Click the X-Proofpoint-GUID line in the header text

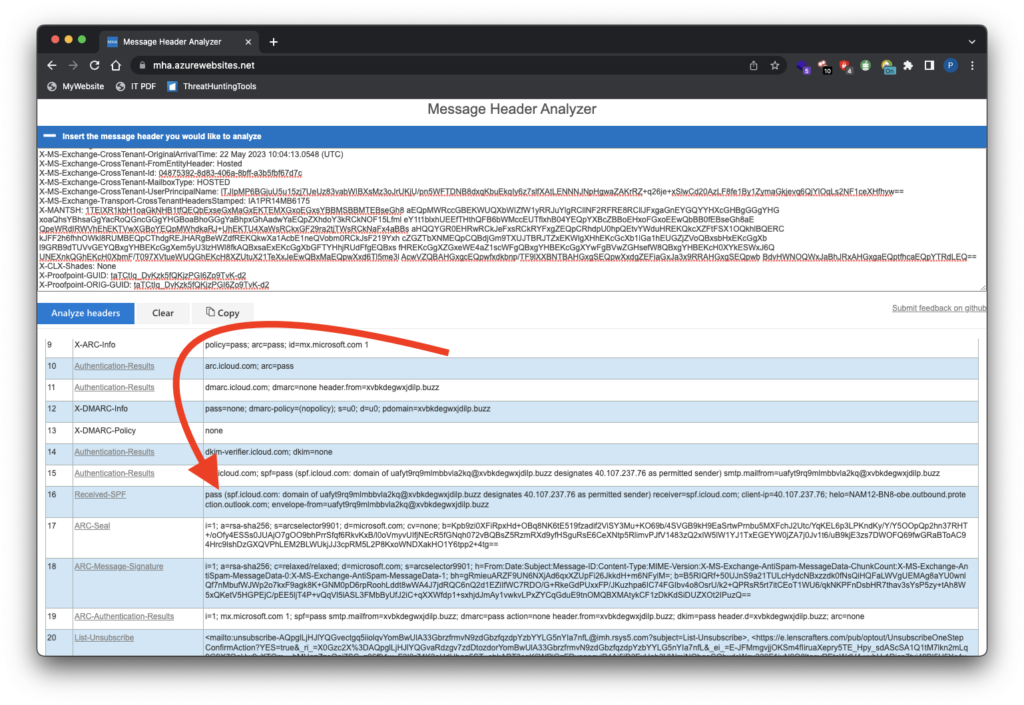point(142,275)
